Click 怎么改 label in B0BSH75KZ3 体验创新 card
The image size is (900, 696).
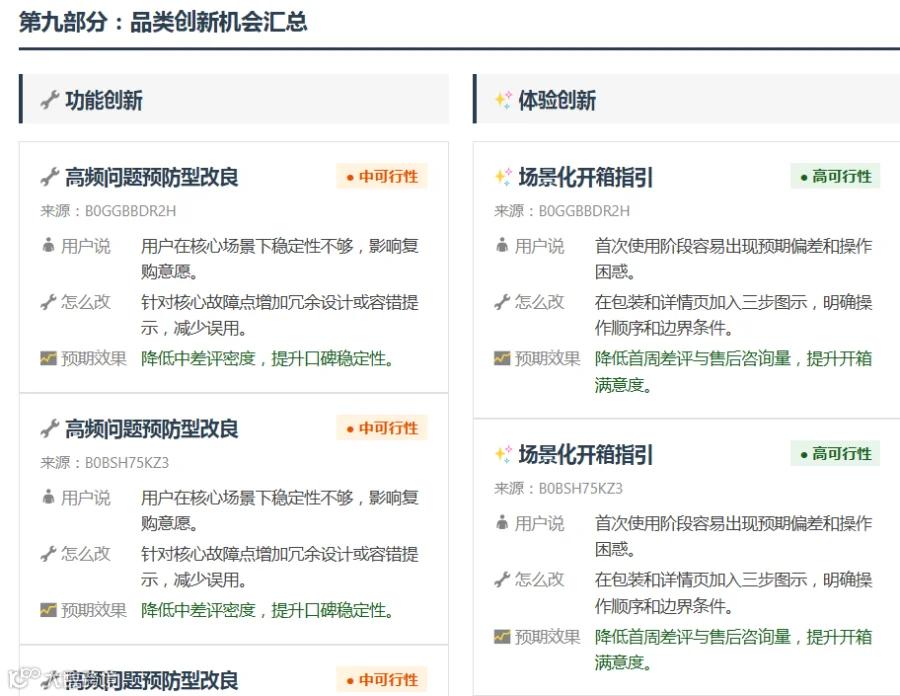[540, 580]
